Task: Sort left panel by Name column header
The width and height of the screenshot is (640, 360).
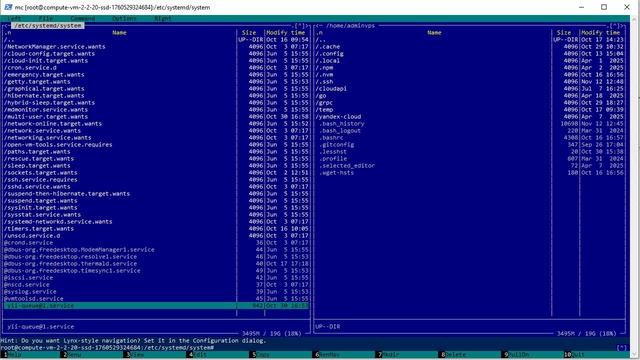Action: coord(119,33)
